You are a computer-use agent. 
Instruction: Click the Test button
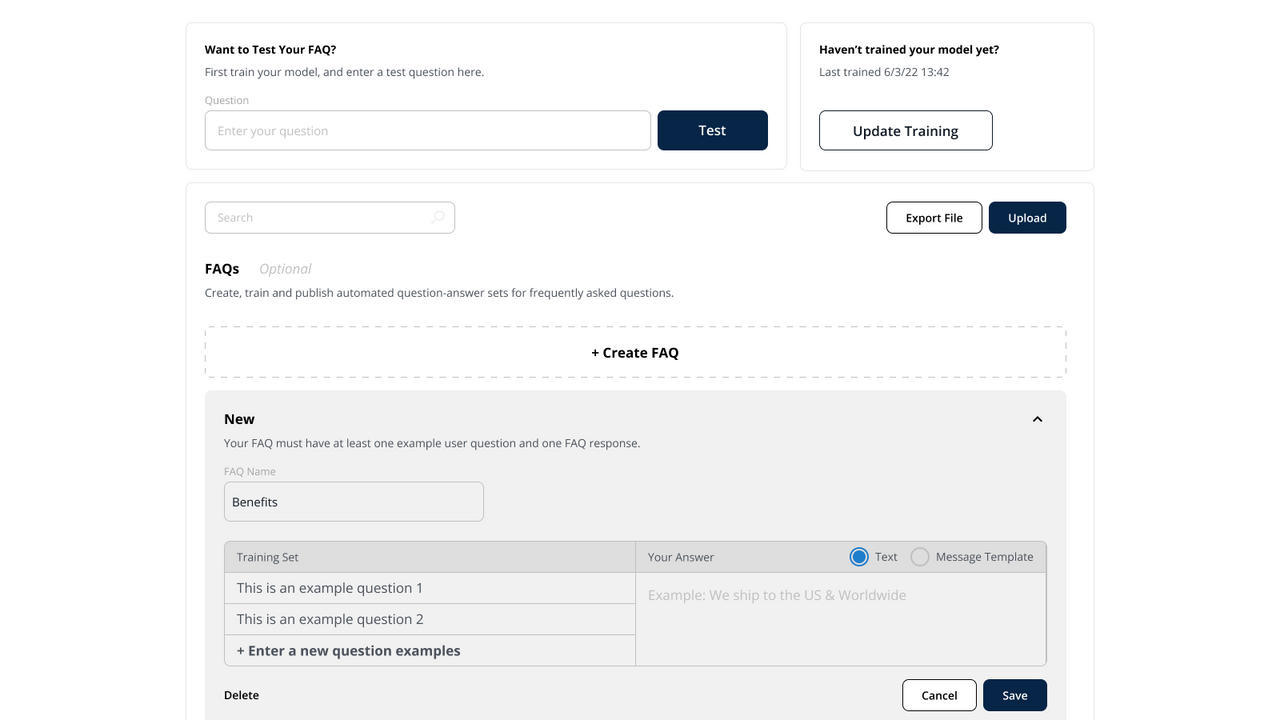(712, 130)
